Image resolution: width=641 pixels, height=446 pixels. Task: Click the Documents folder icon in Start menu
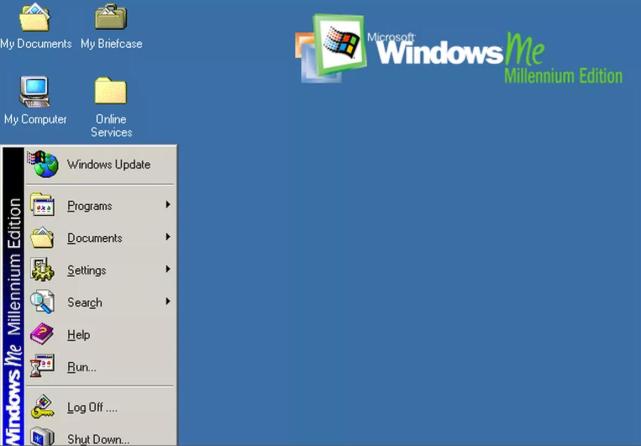(x=42, y=237)
